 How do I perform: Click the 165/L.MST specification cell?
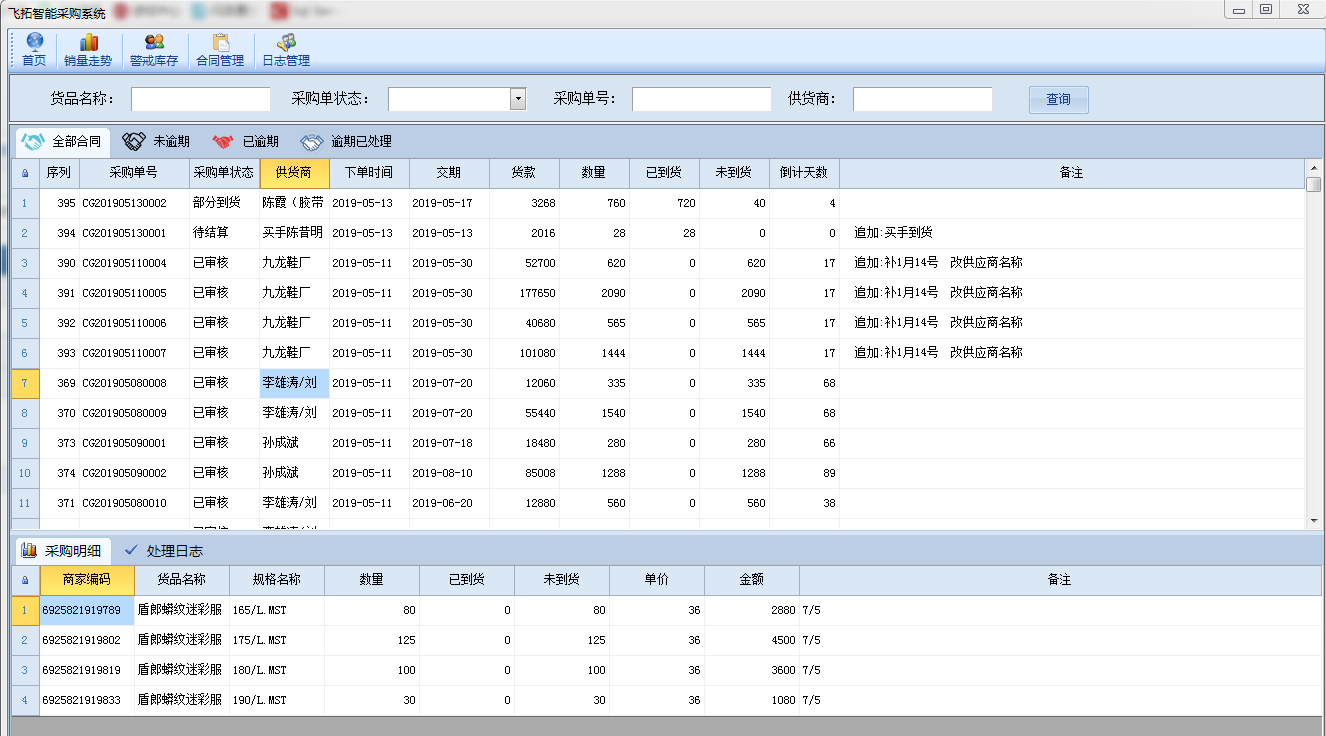(277, 610)
